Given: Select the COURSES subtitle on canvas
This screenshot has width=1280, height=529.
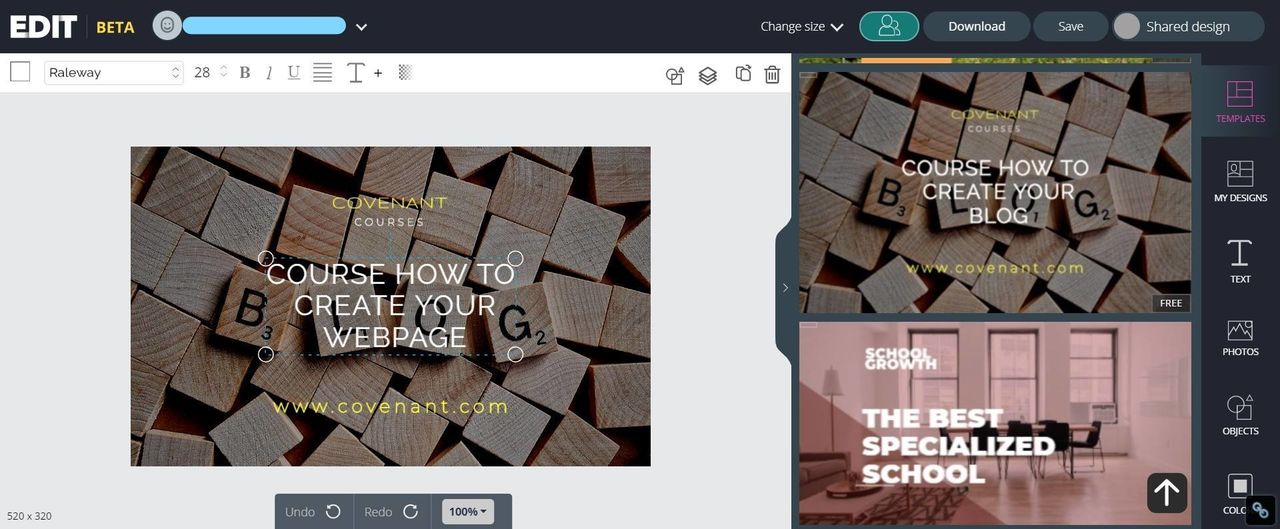Looking at the screenshot, I should (x=389, y=222).
